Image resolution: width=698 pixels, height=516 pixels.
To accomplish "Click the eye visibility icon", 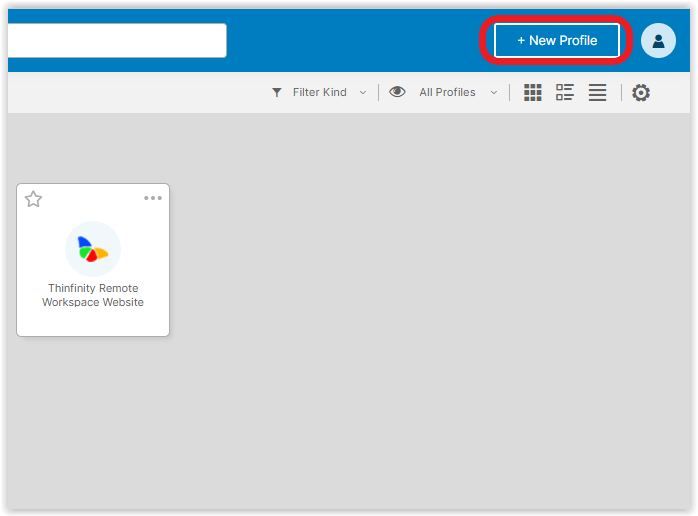I will click(397, 92).
